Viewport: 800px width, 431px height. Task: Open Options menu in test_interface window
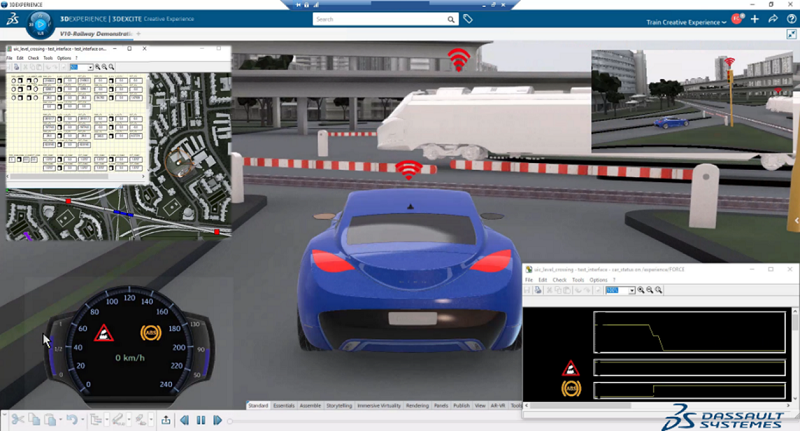point(64,58)
